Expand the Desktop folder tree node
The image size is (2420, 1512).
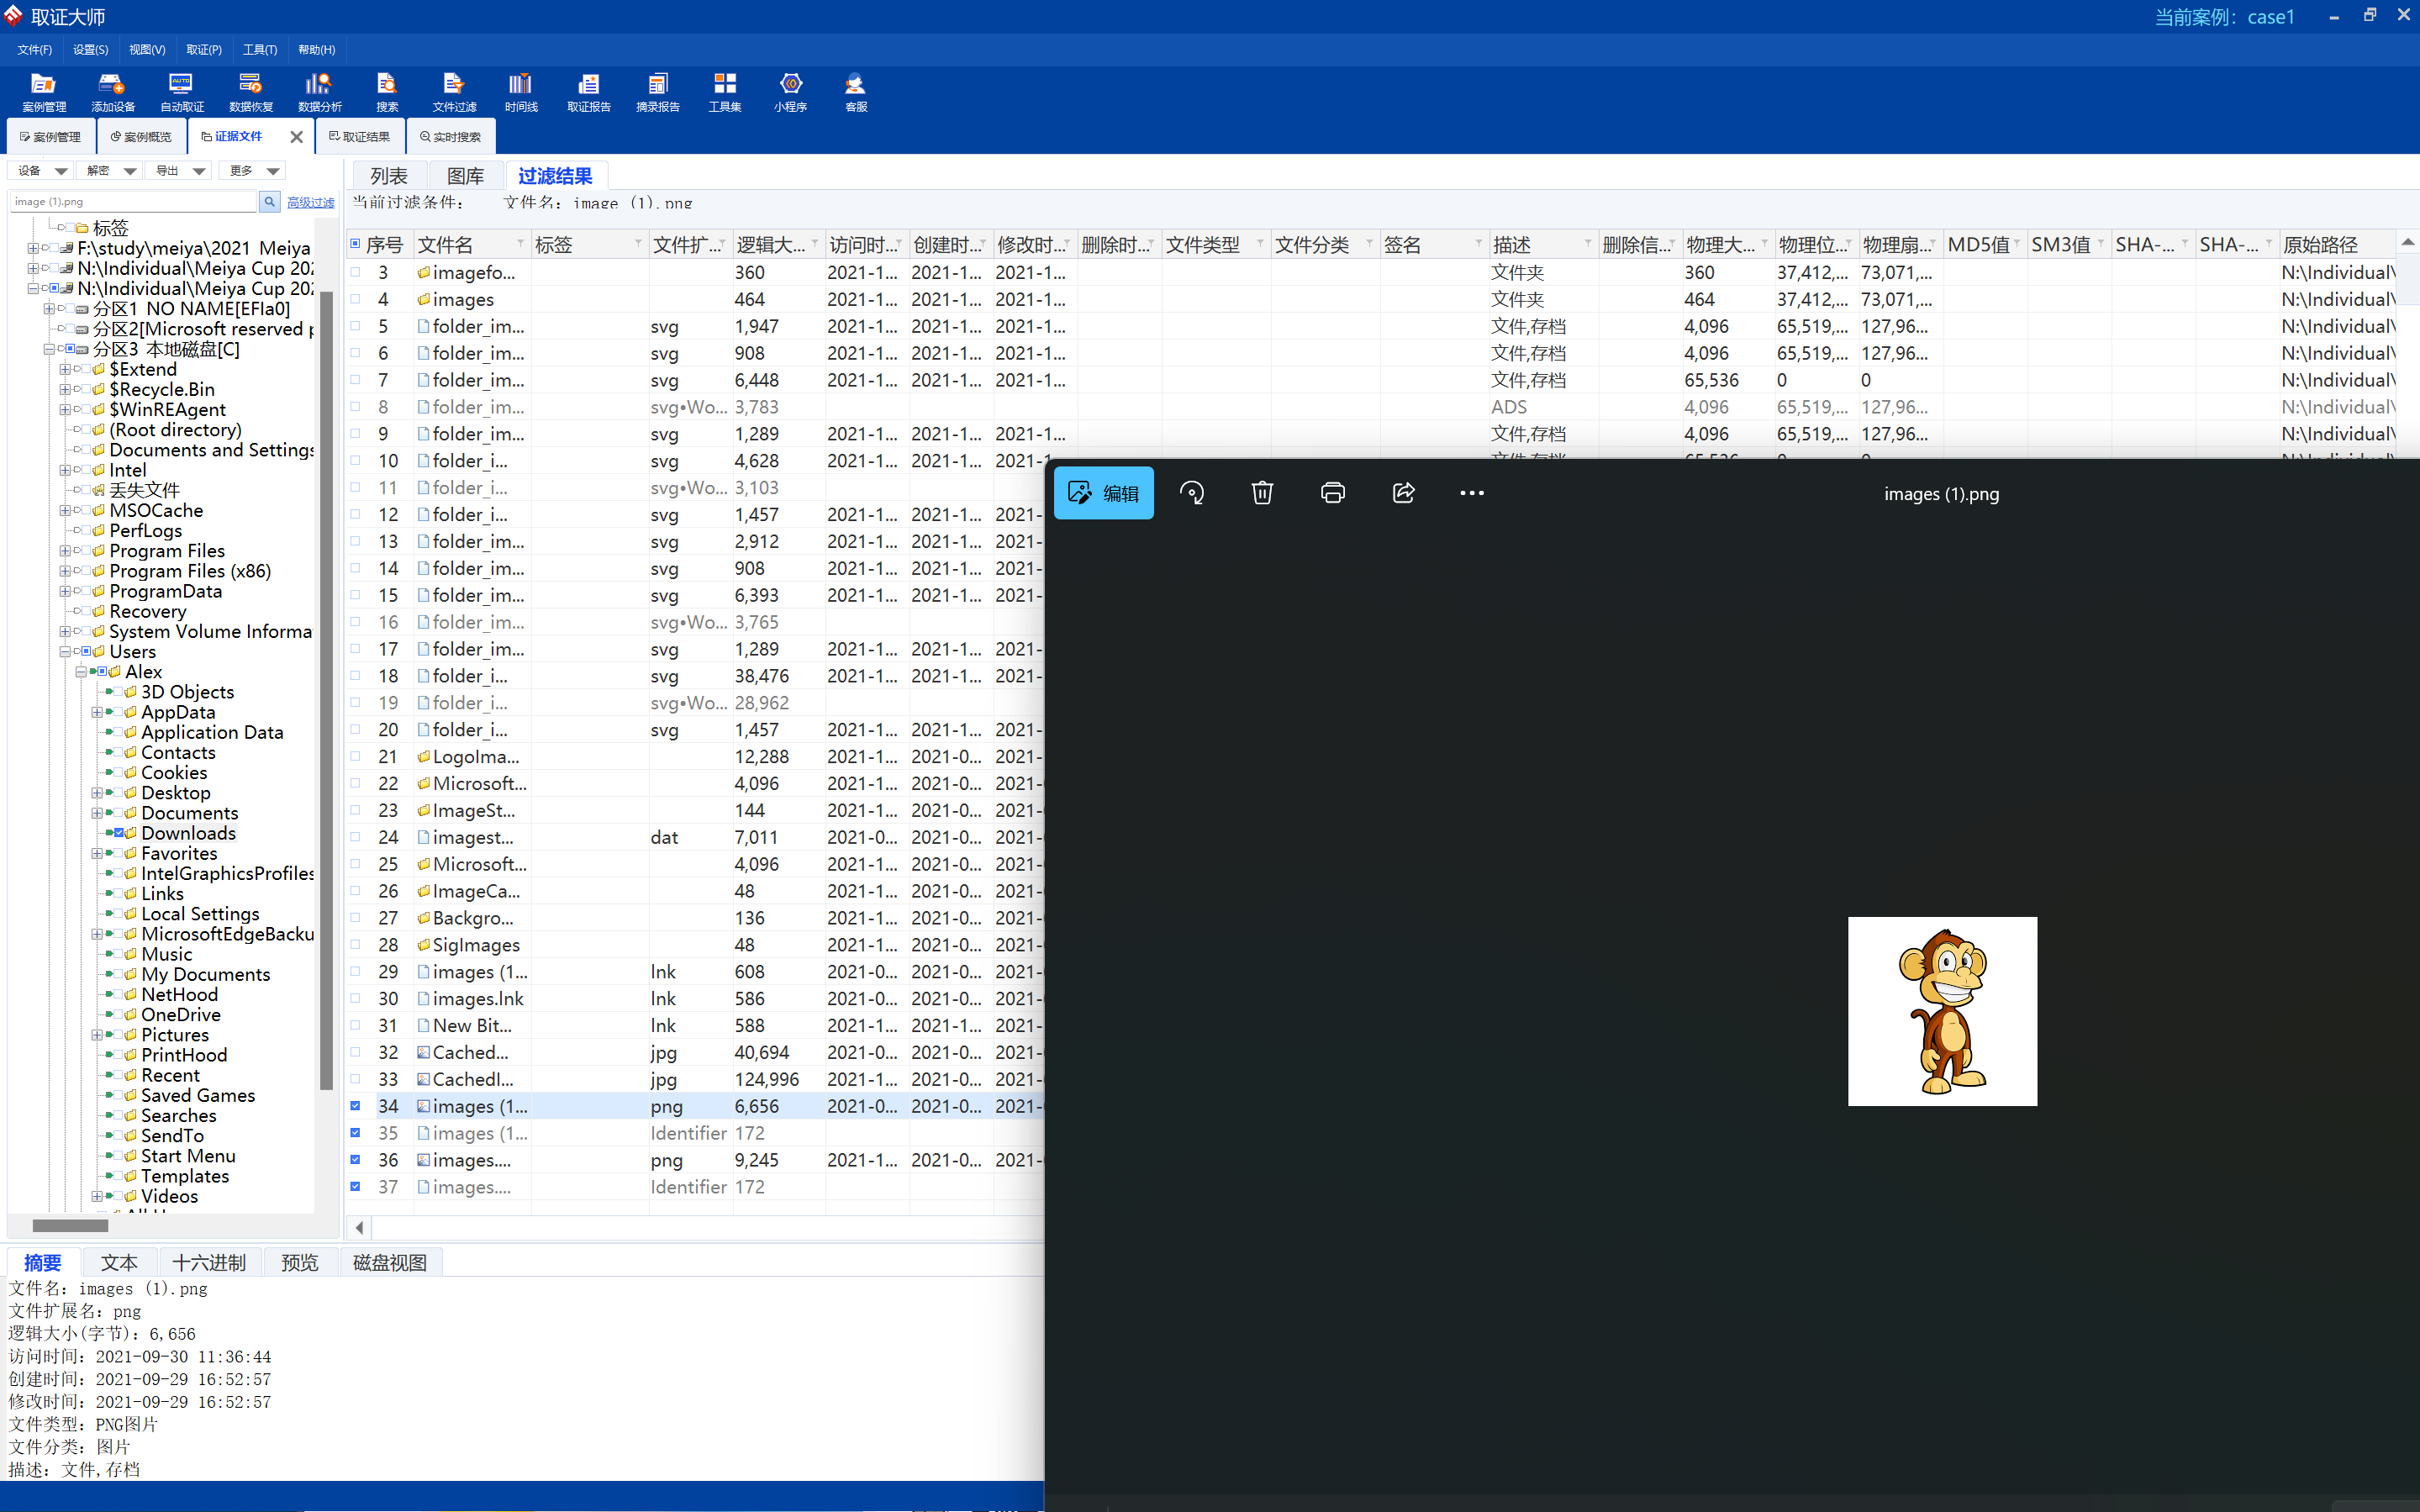[97, 793]
